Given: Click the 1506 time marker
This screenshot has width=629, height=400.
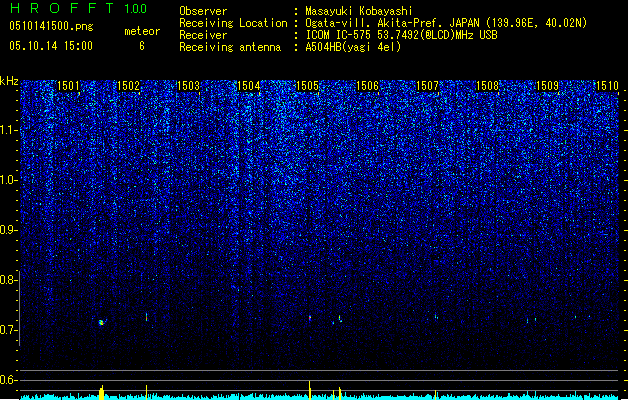Looking at the screenshot, I should point(367,86).
